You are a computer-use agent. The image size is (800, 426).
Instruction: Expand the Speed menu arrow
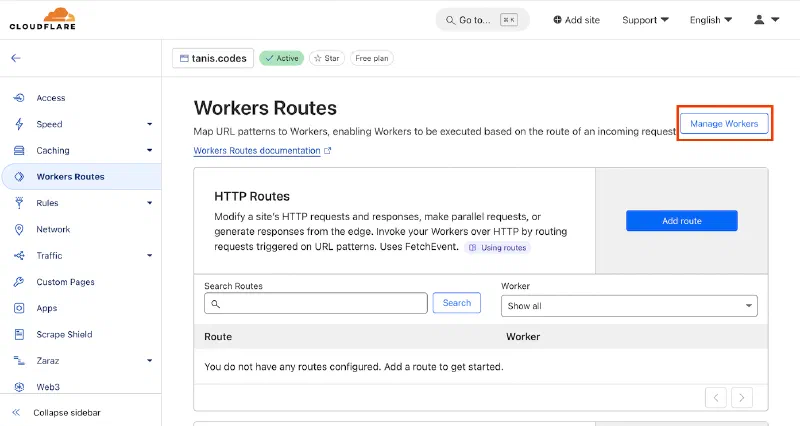(x=149, y=124)
